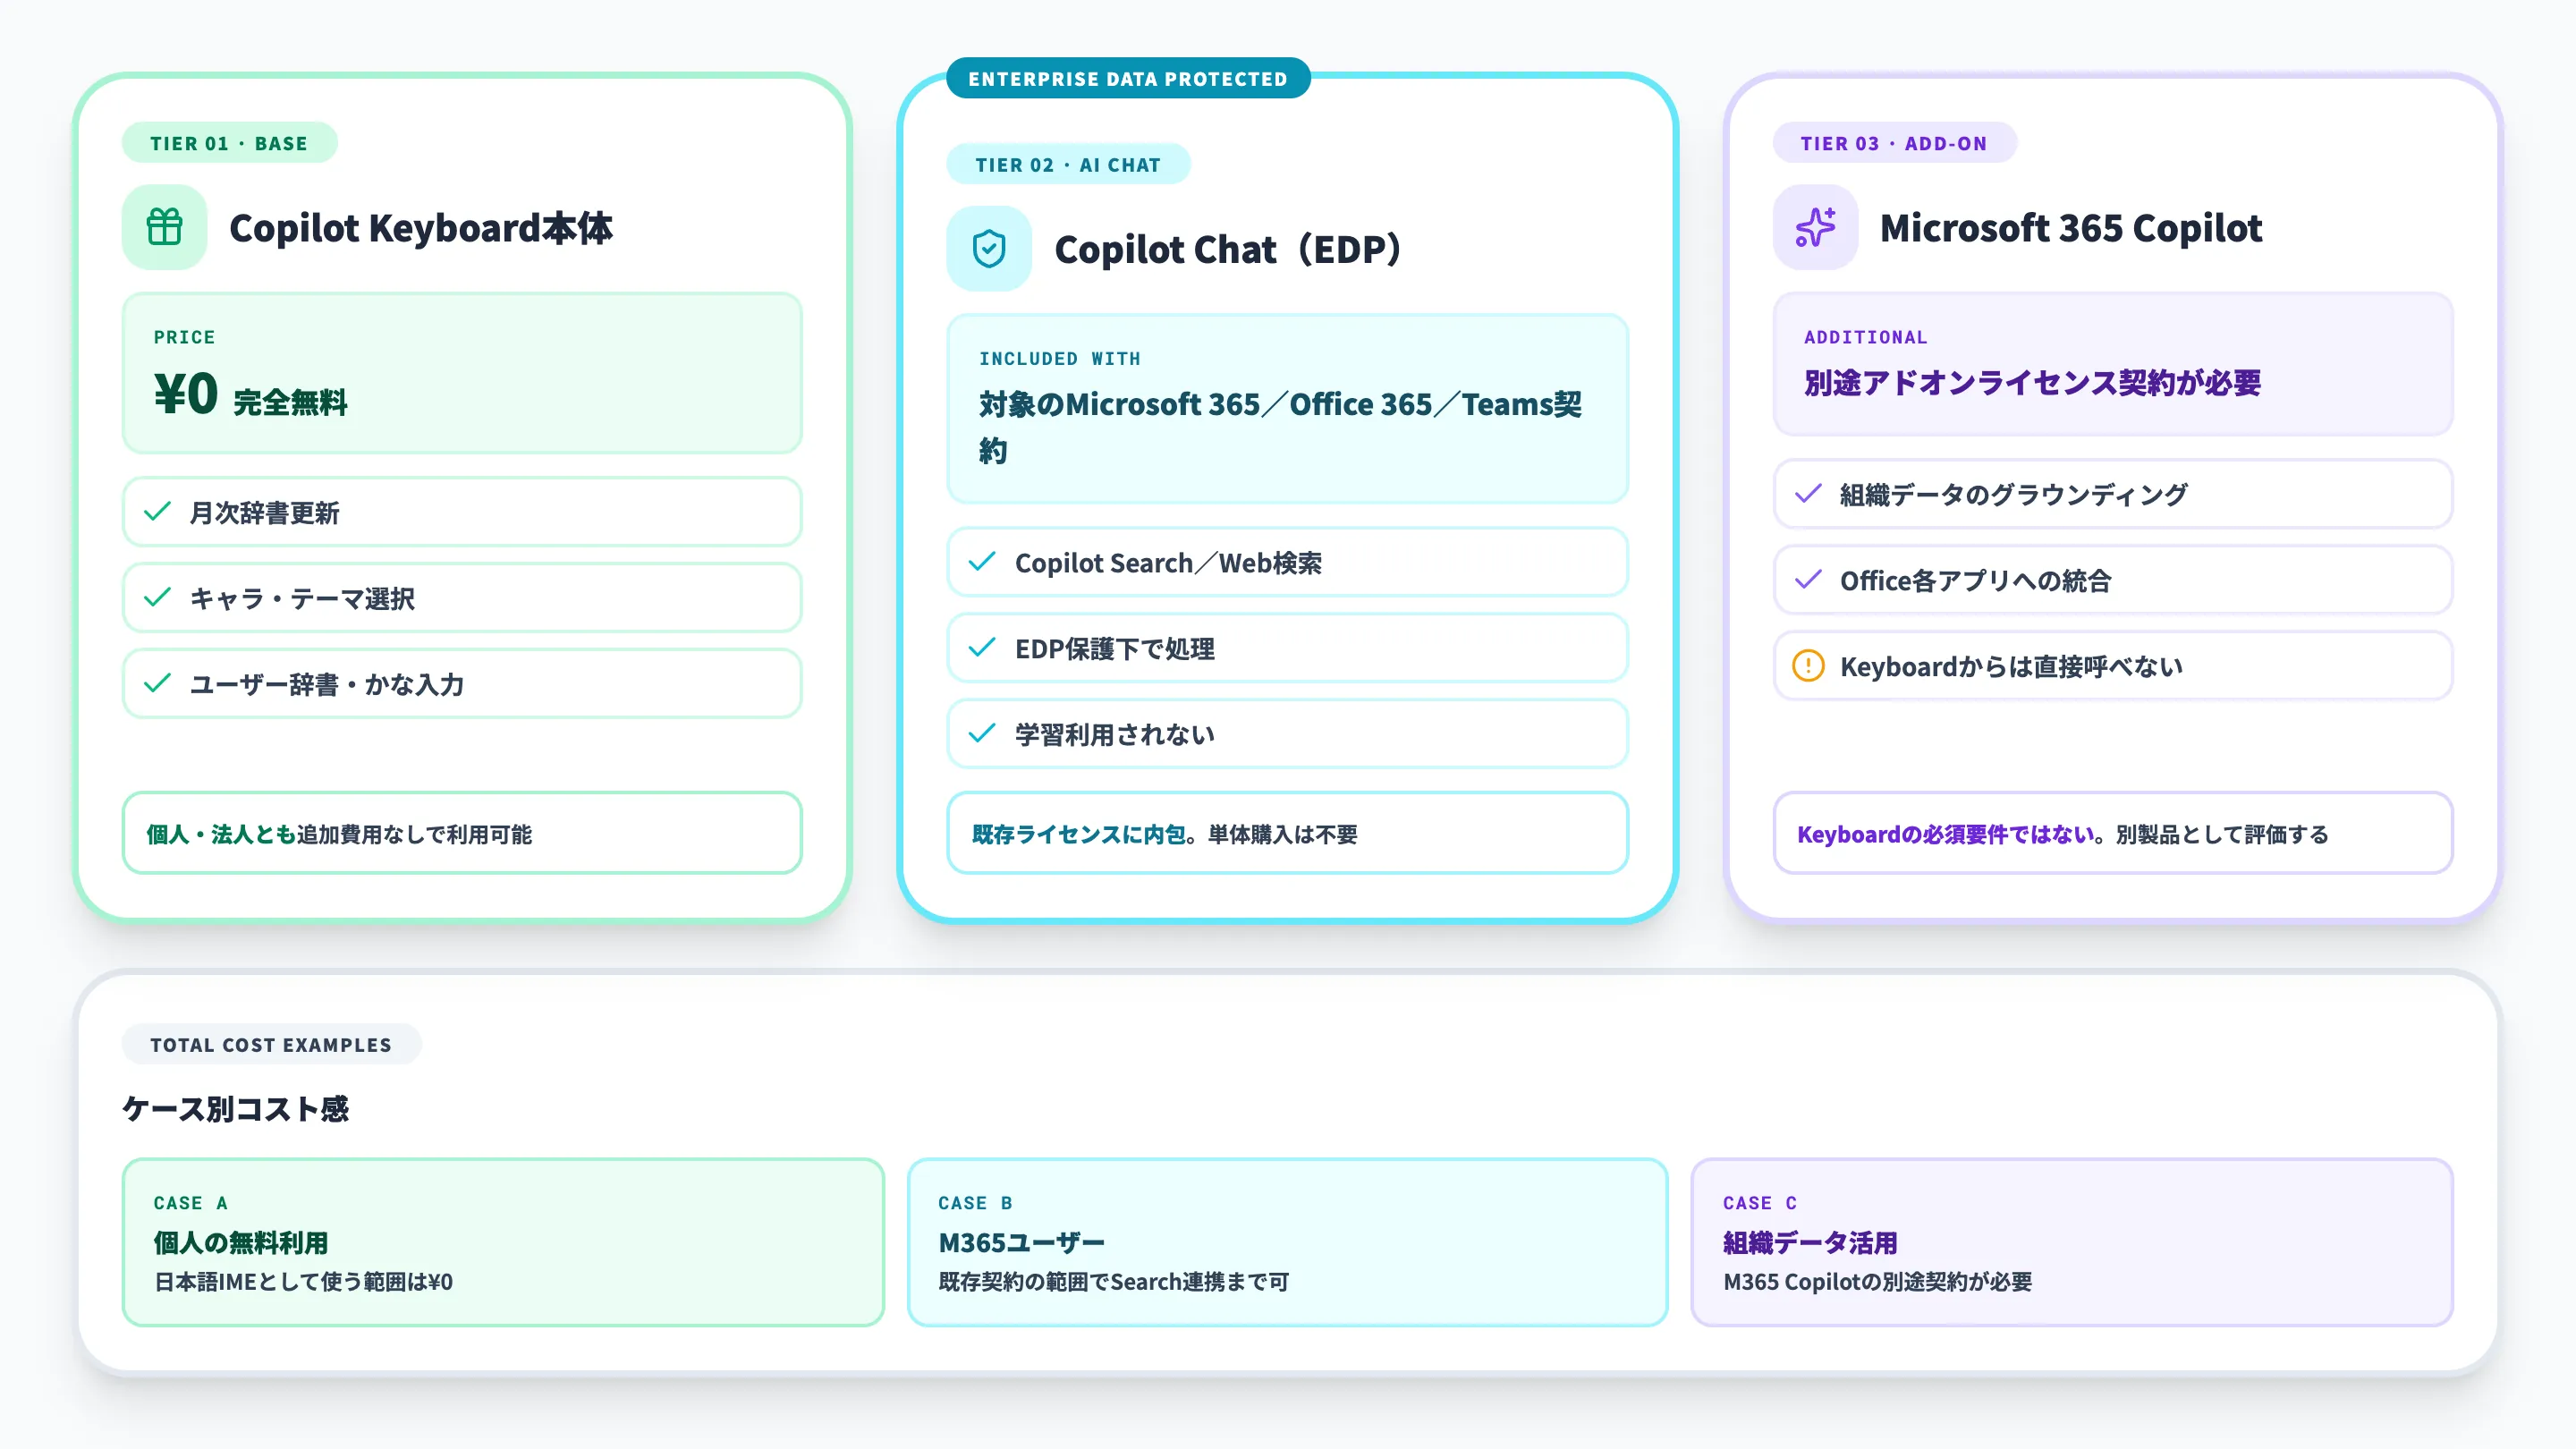Image resolution: width=2576 pixels, height=1449 pixels.
Task: Select the TIER 03・ADD-ON tab
Action: pyautogui.click(x=1895, y=143)
